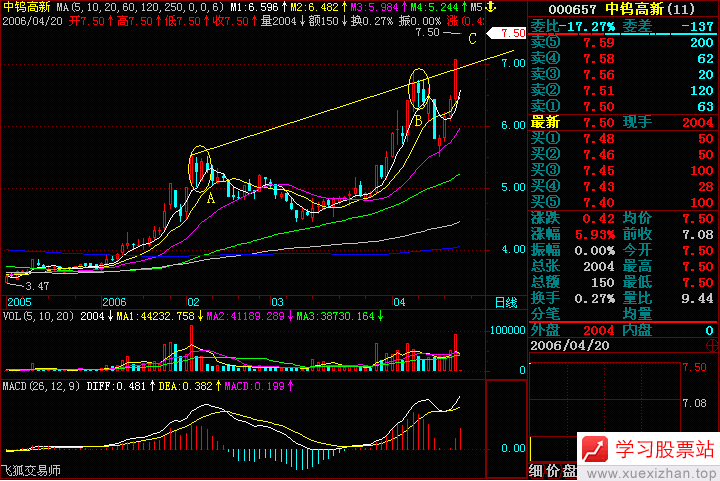Click the 现手 2004 value
Screen dimensions: 720x481
(x=698, y=123)
